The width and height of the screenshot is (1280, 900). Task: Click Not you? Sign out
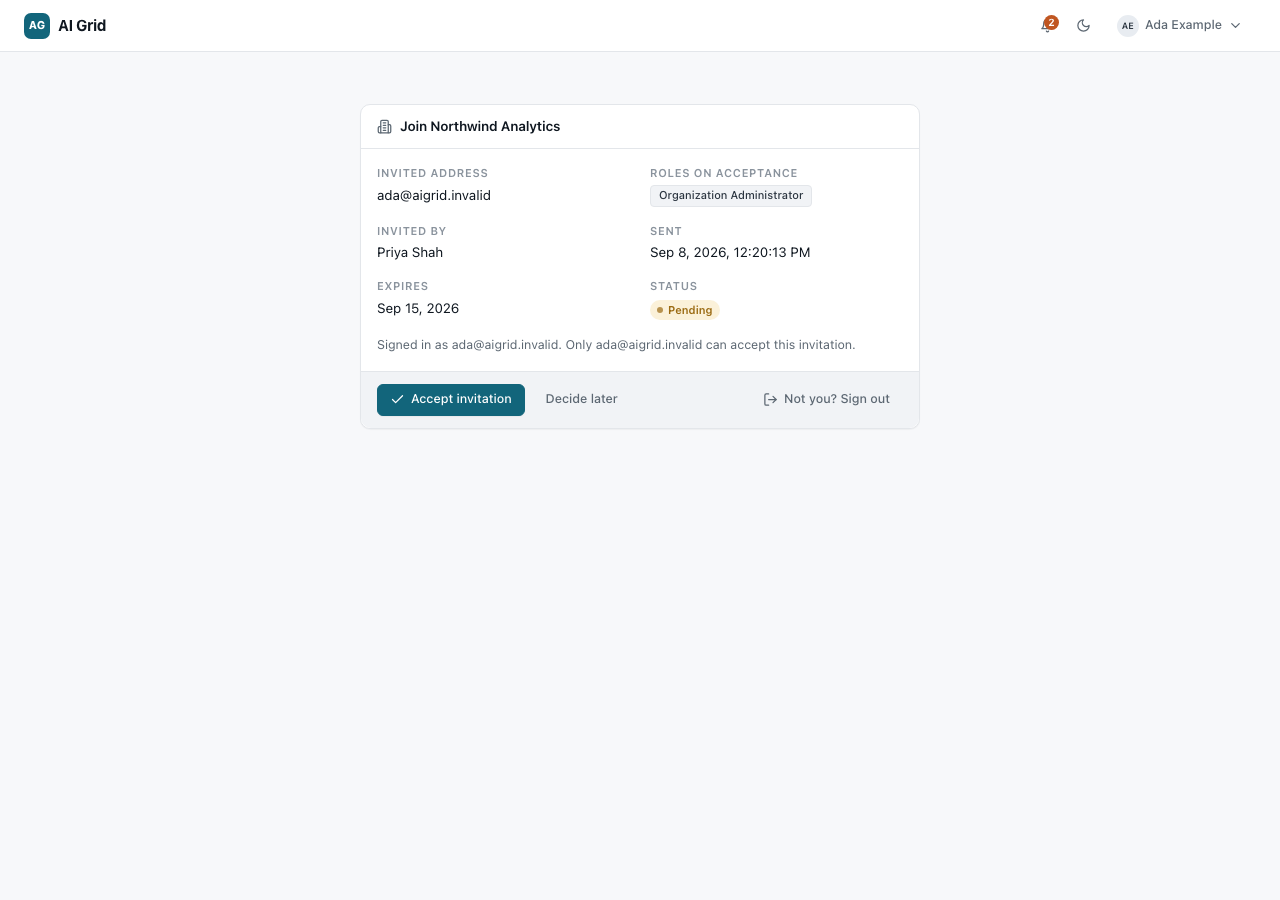coord(827,399)
